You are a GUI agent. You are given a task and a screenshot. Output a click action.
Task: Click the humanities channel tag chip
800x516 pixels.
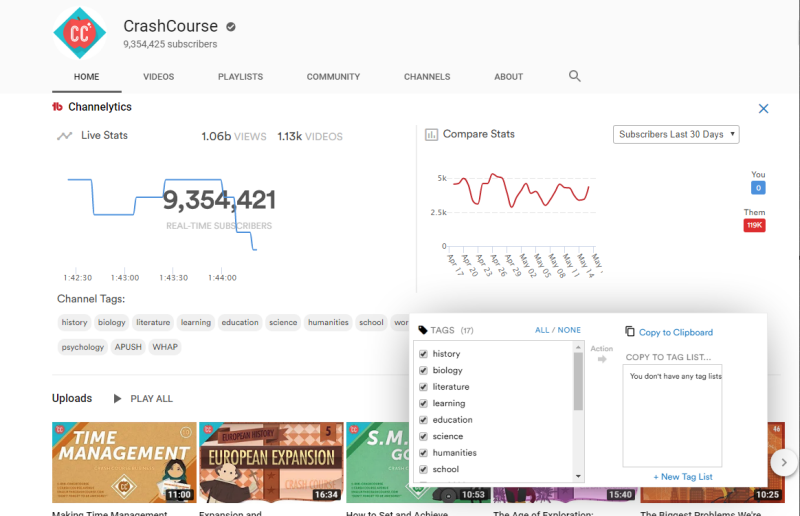(328, 323)
